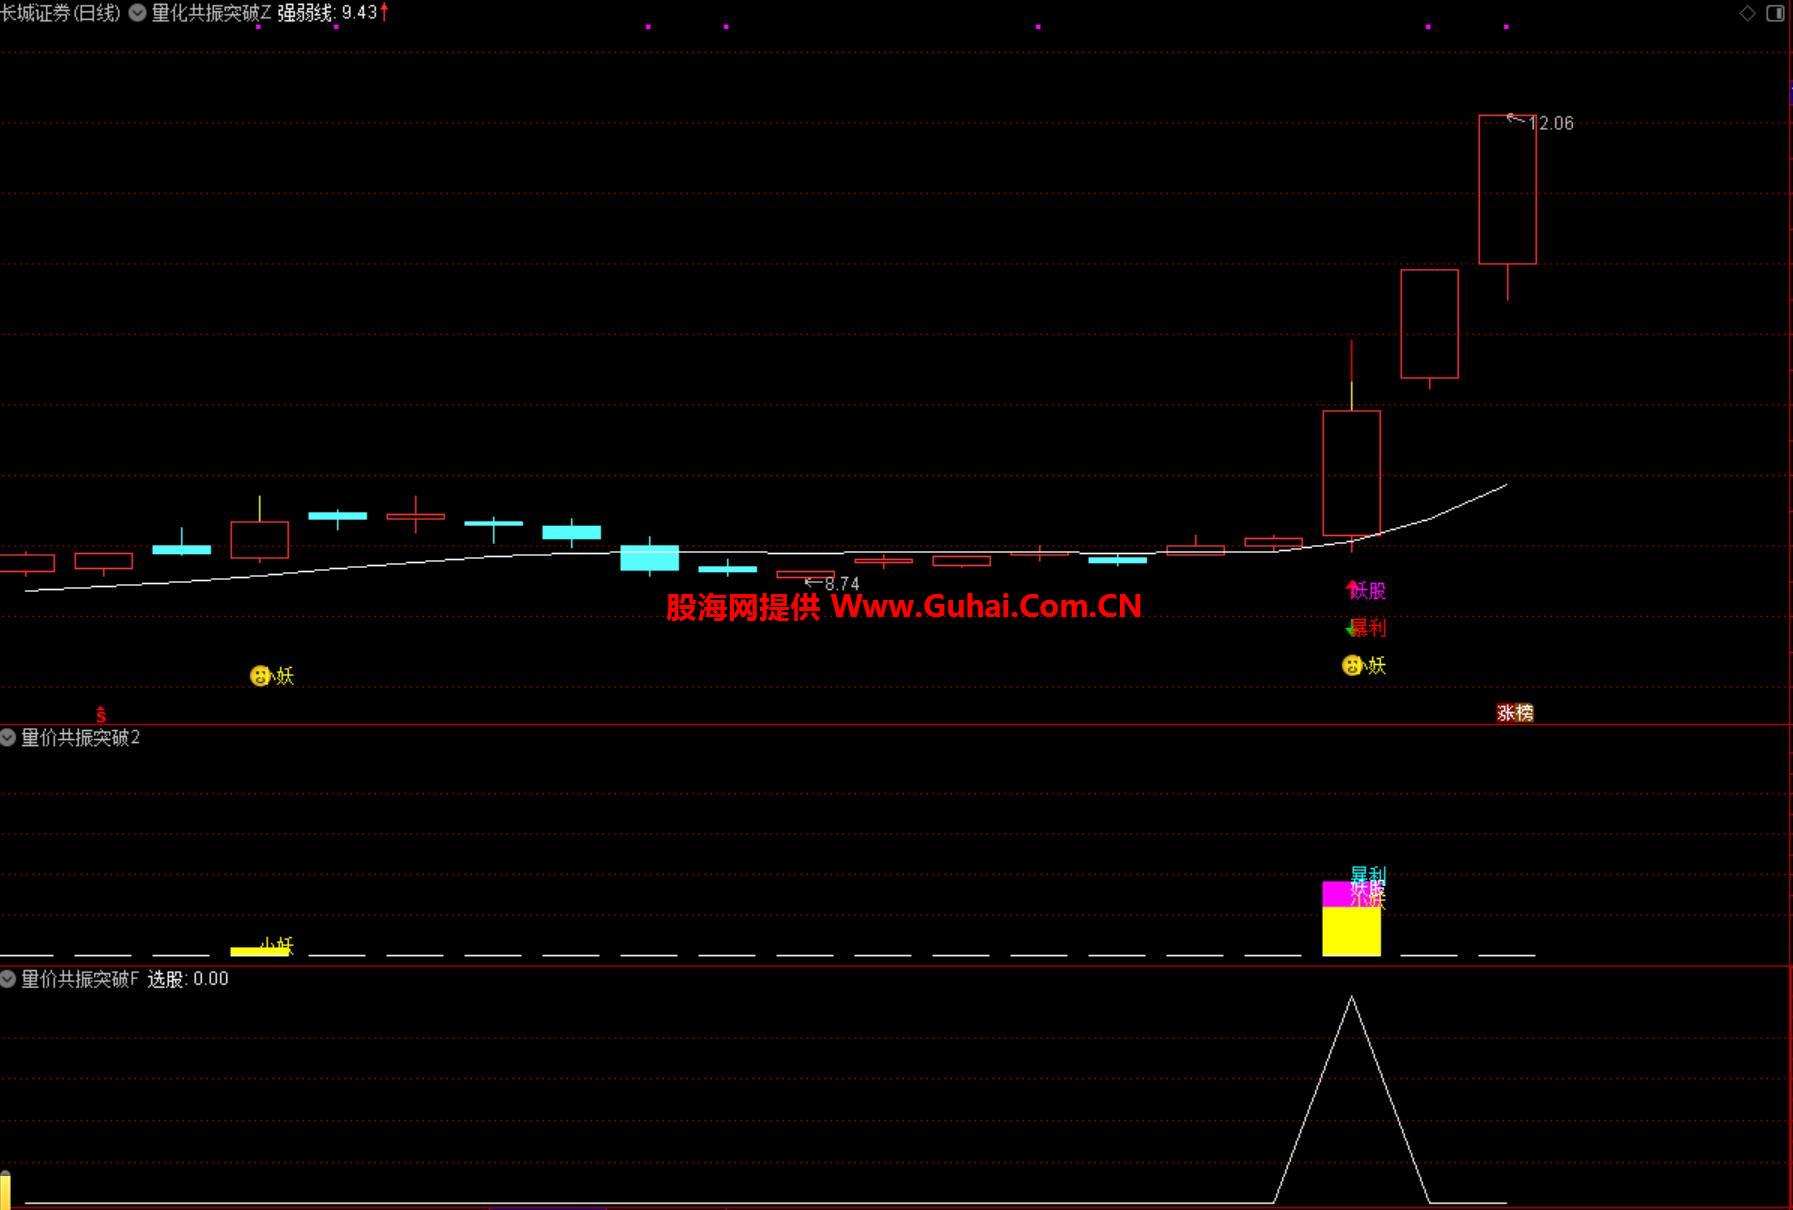
Task: Select the 长城证券(日线) chart title
Action: [x=61, y=13]
